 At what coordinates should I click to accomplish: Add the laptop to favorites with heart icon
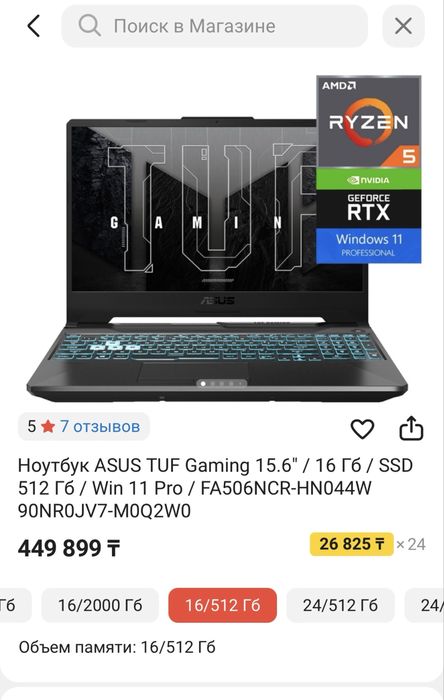pos(362,429)
